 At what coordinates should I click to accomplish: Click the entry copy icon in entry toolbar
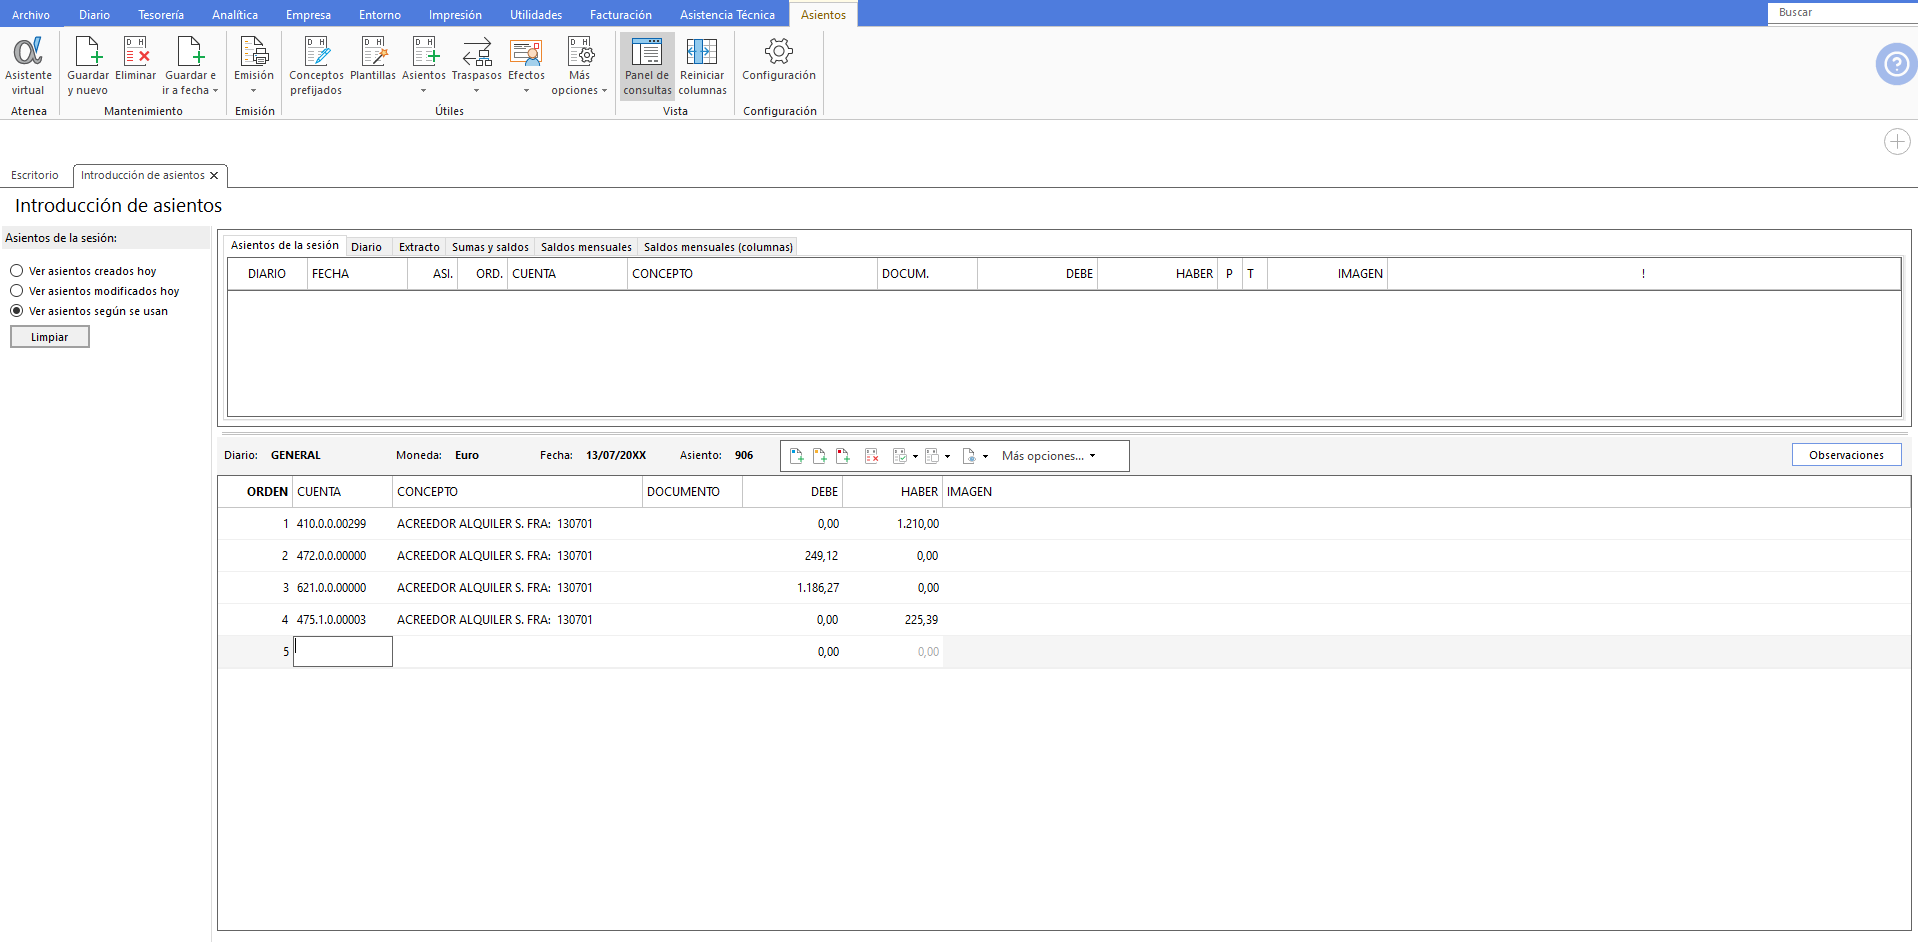click(932, 456)
